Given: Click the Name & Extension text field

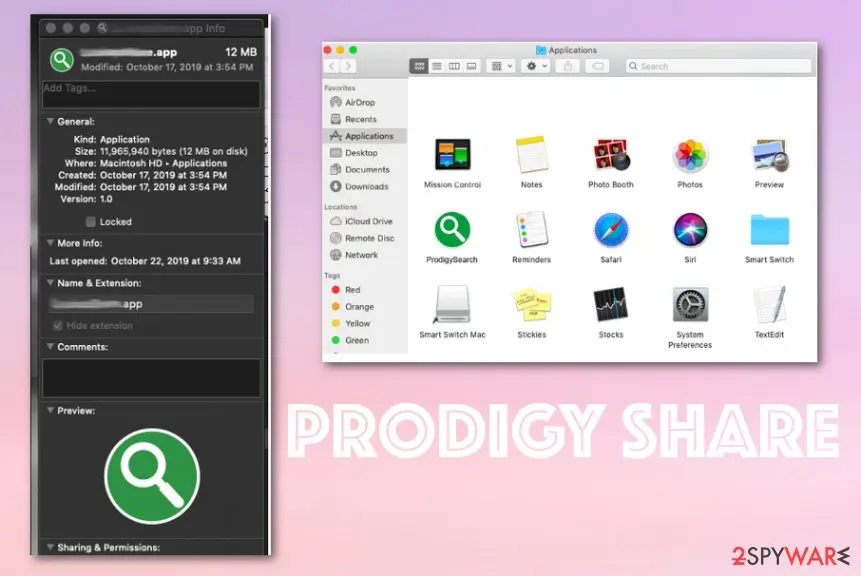Looking at the screenshot, I should click(x=152, y=304).
